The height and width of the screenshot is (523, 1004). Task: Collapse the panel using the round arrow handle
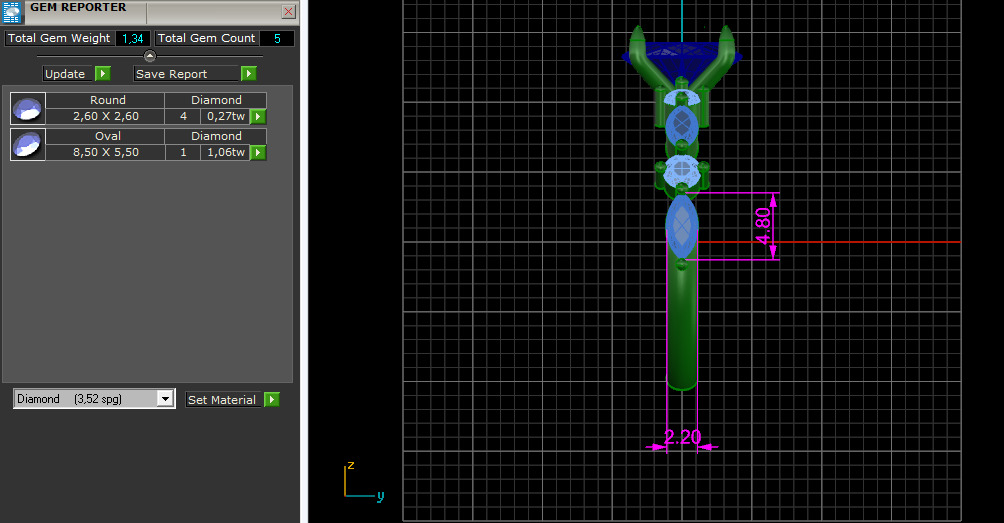(x=150, y=56)
